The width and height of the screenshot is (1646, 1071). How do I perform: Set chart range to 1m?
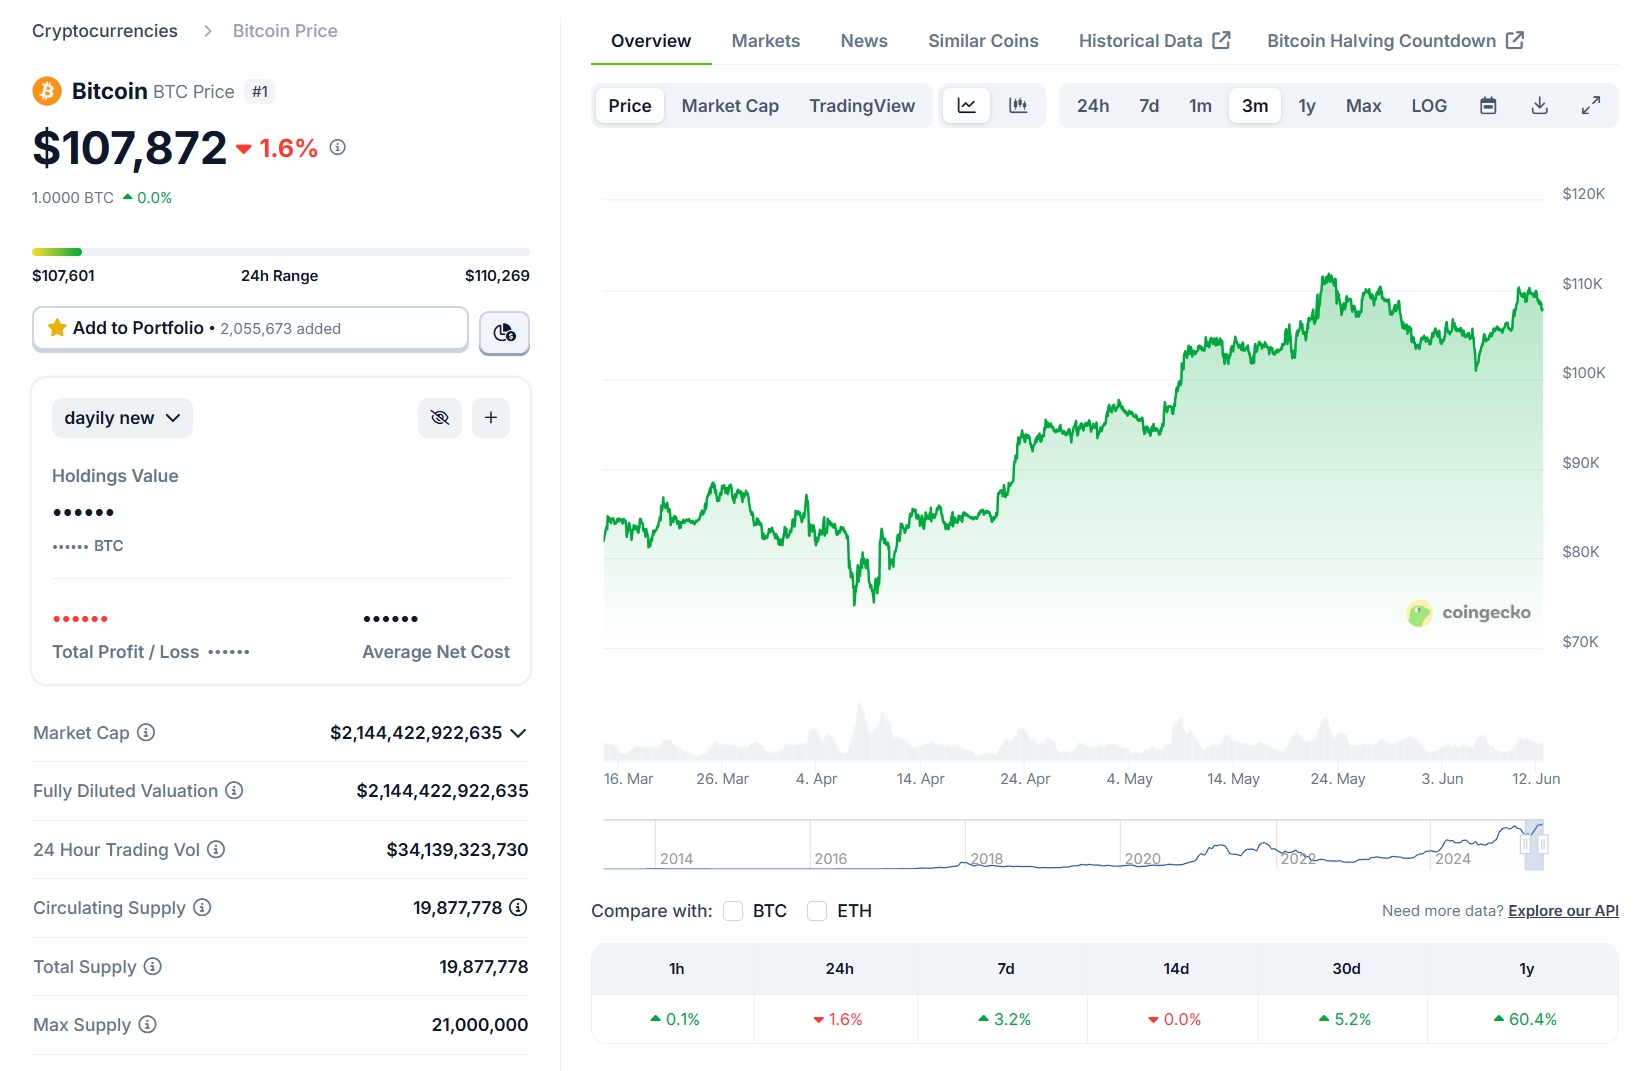[1200, 105]
